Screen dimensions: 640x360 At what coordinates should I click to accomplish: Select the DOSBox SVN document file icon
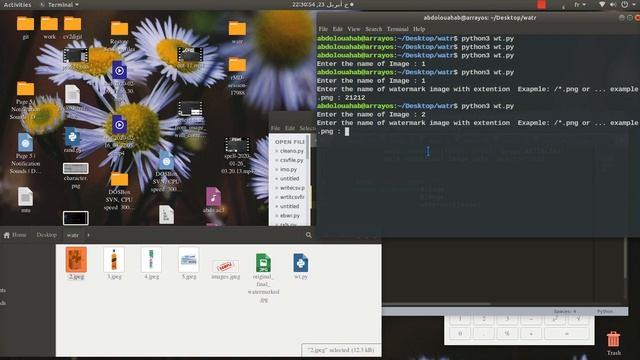[166, 160]
